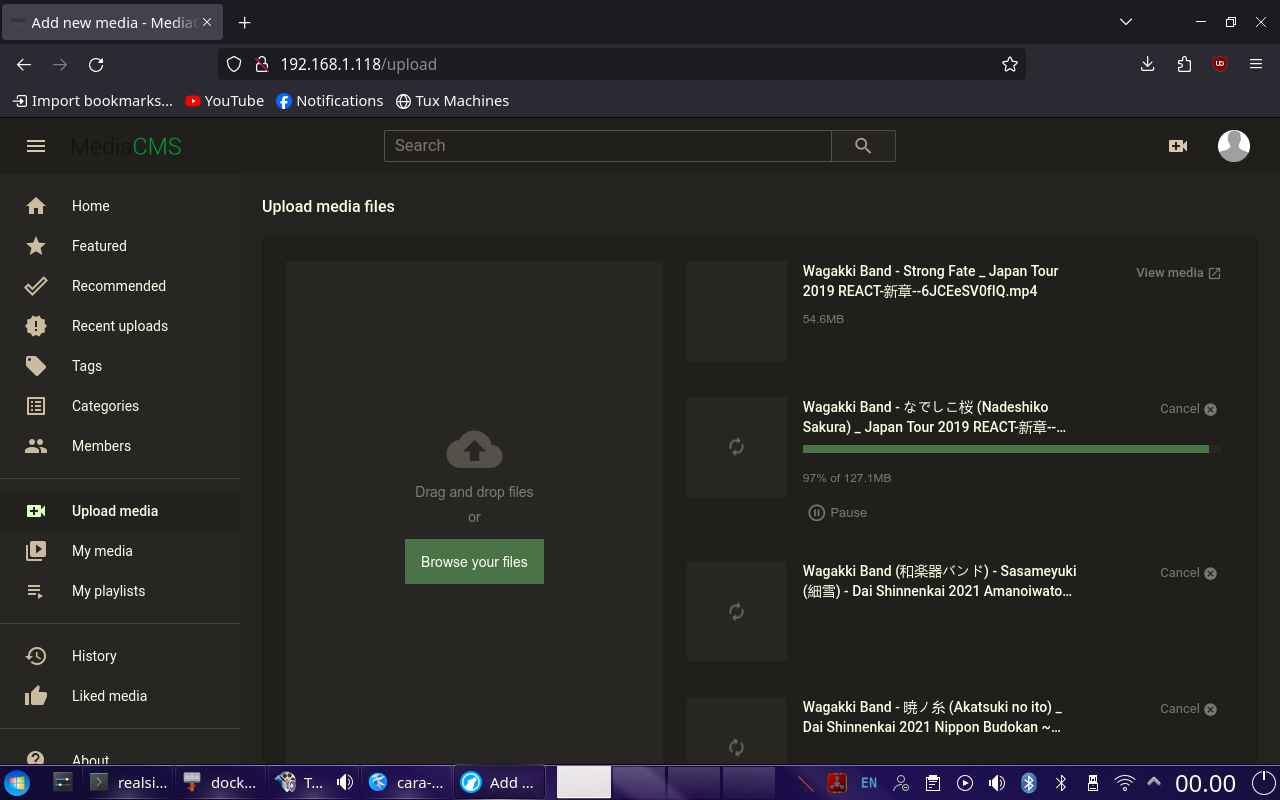Viewport: 1280px width, 800px height.
Task: Open History in sidebar
Action: [x=120, y=656]
